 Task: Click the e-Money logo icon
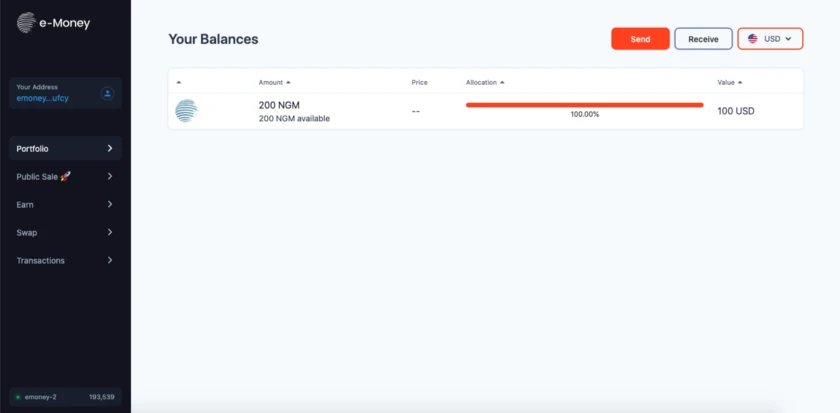click(26, 23)
